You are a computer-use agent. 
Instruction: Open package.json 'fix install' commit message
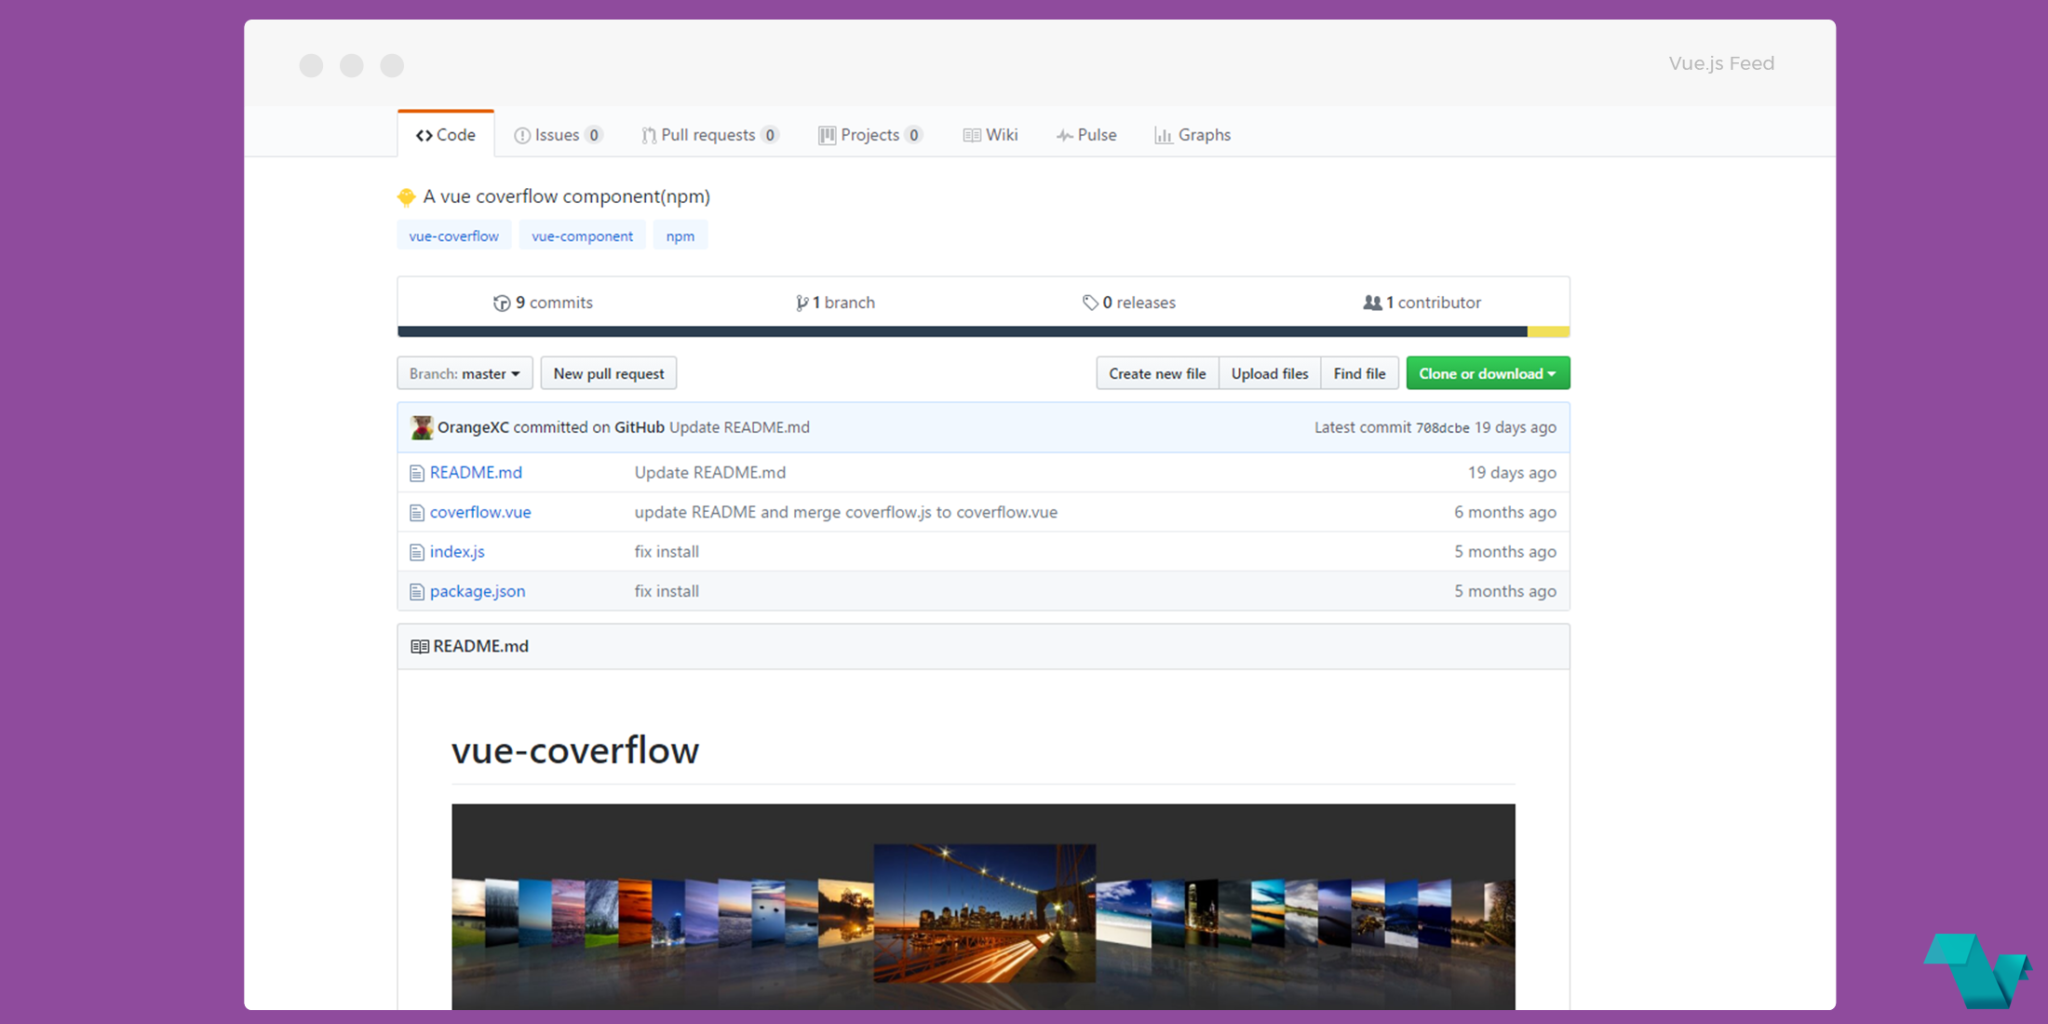coord(666,591)
